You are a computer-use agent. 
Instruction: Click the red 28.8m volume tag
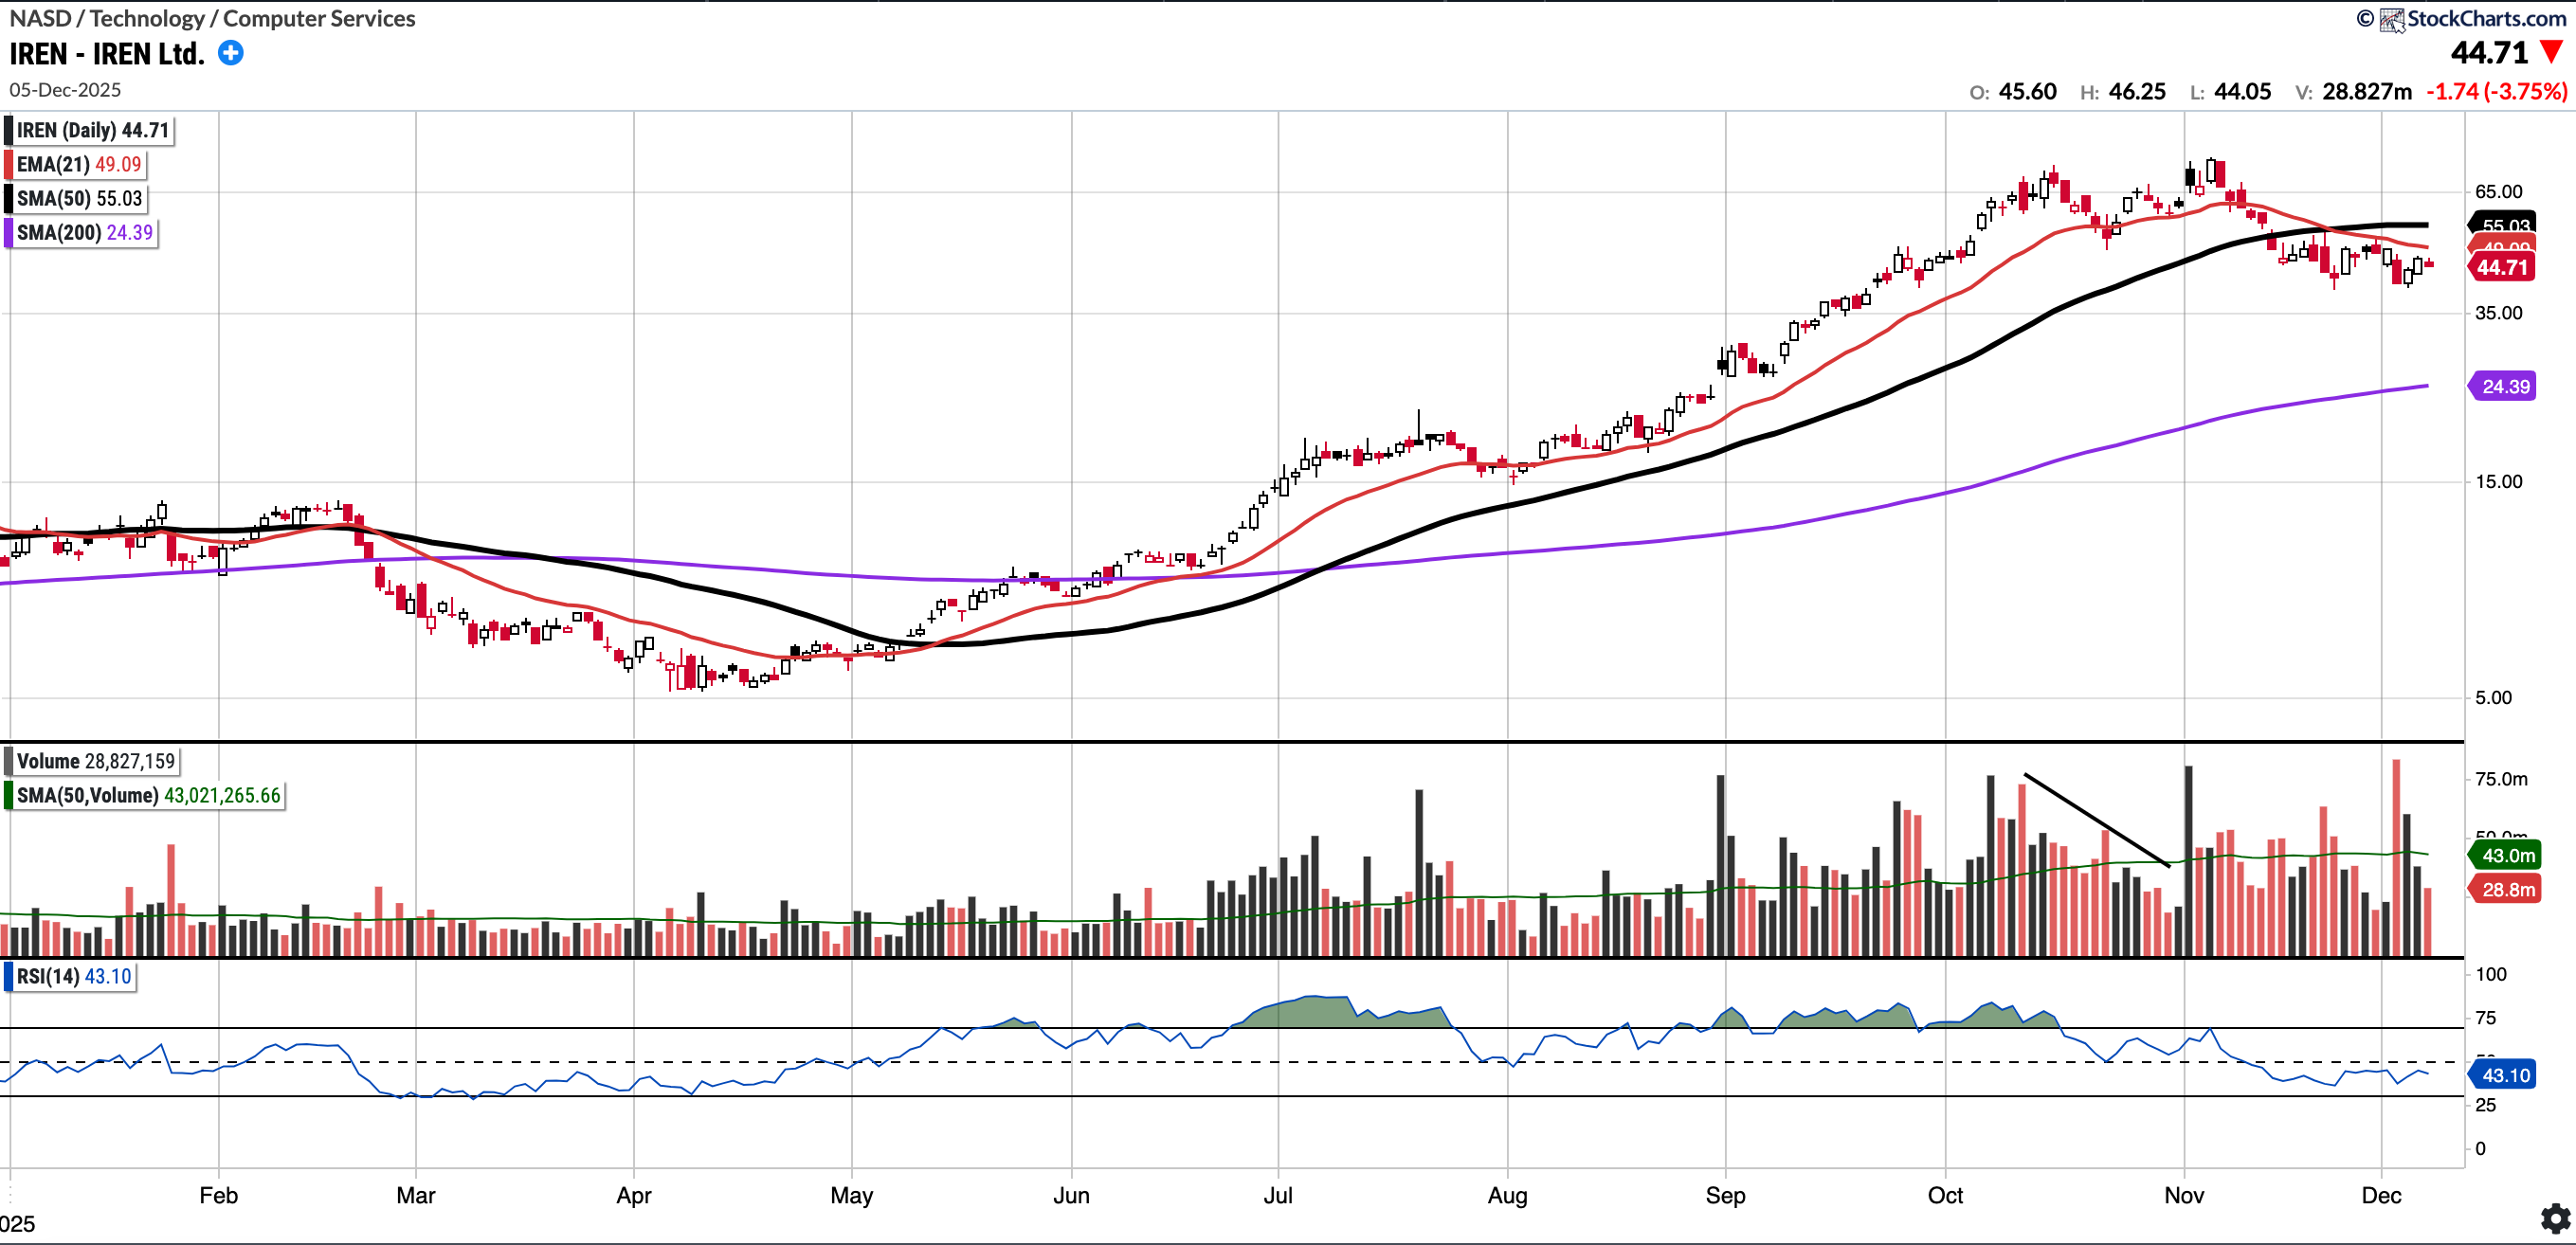[2508, 889]
